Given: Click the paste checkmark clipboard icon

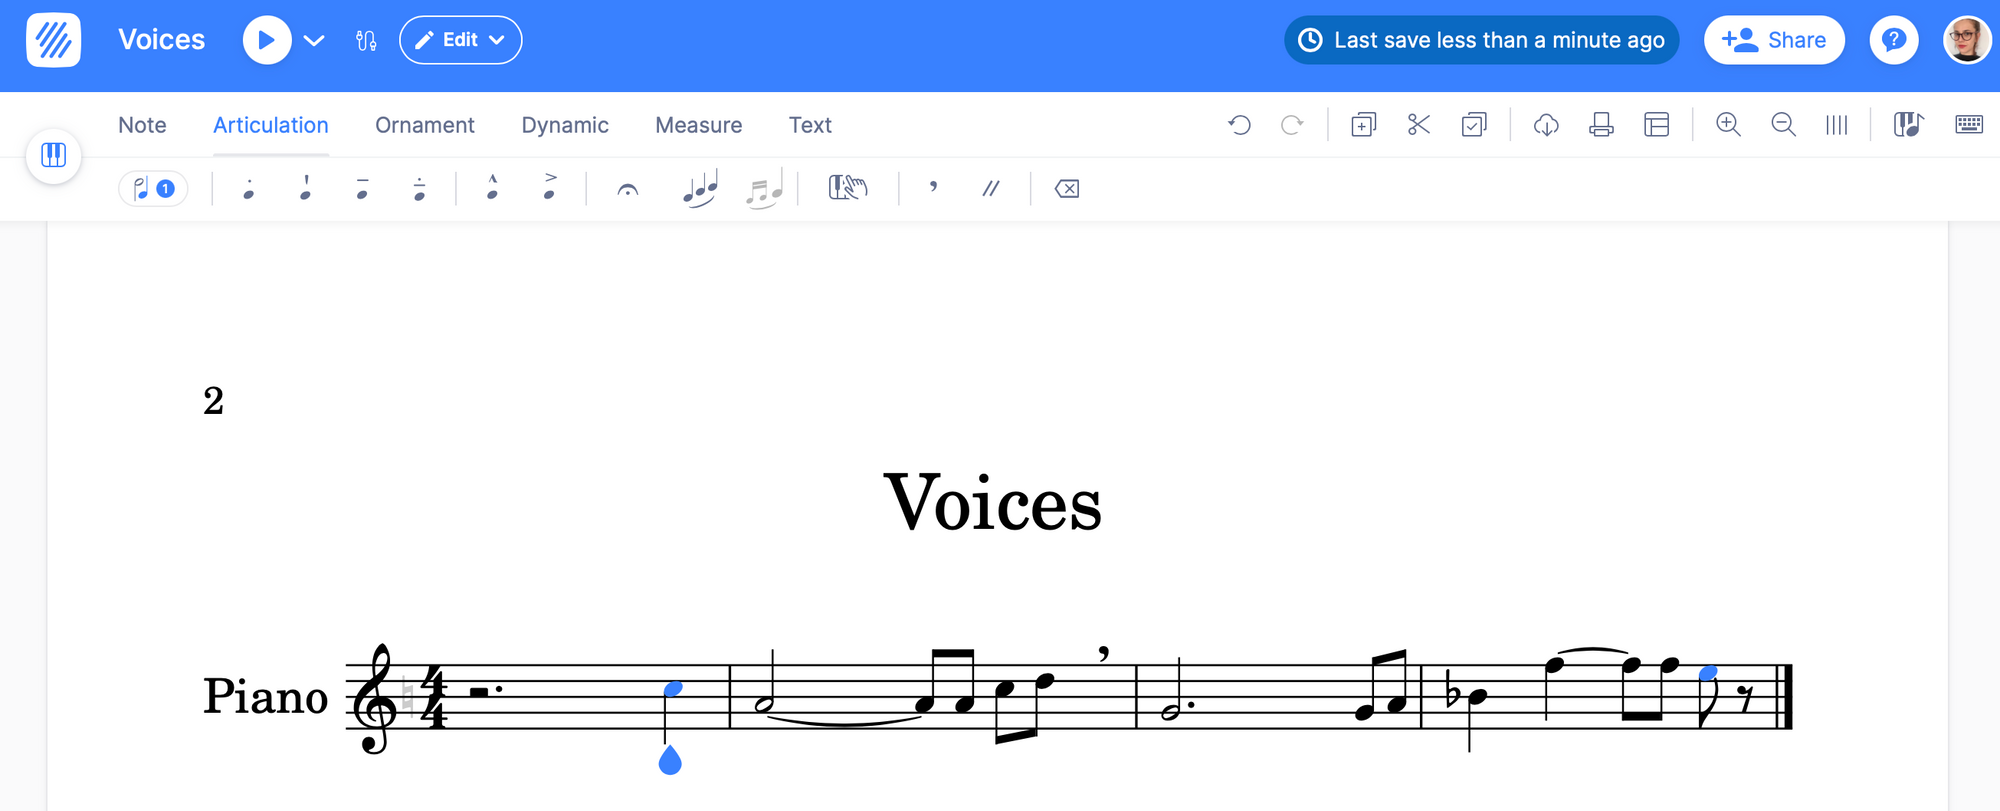Looking at the screenshot, I should click(1474, 125).
